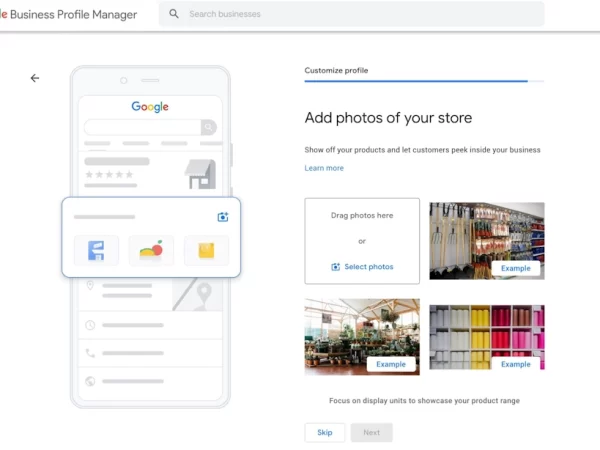This screenshot has width=600, height=450.
Task: Click the search magnifier icon in the header
Action: (174, 14)
